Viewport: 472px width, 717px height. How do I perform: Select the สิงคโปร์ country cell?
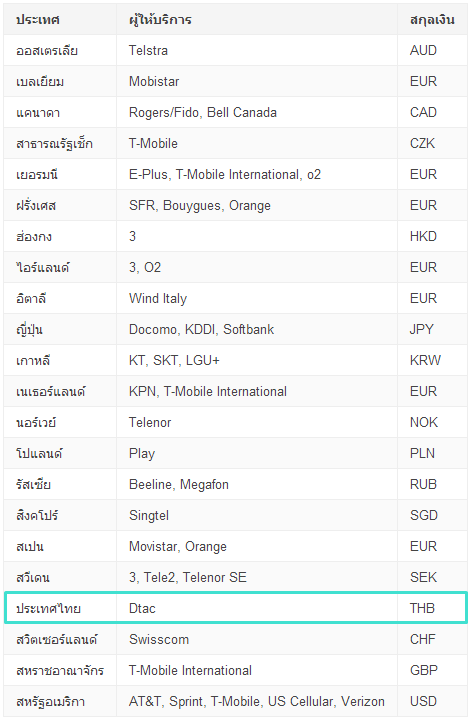[60, 515]
